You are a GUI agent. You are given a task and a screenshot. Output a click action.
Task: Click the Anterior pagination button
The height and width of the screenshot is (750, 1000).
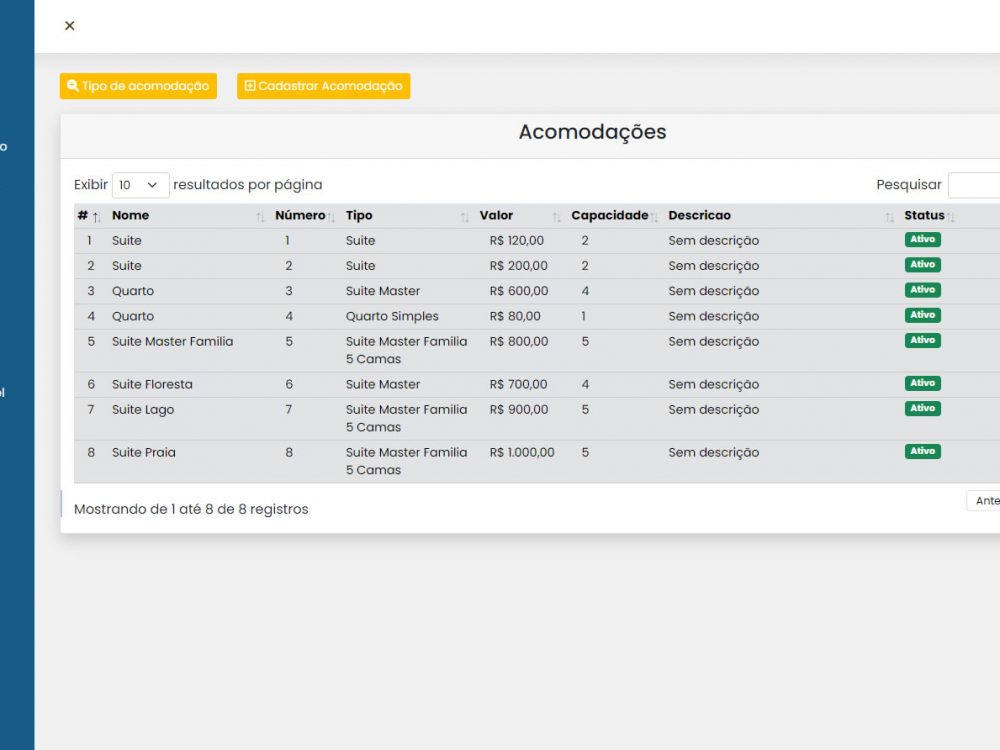click(x=985, y=501)
